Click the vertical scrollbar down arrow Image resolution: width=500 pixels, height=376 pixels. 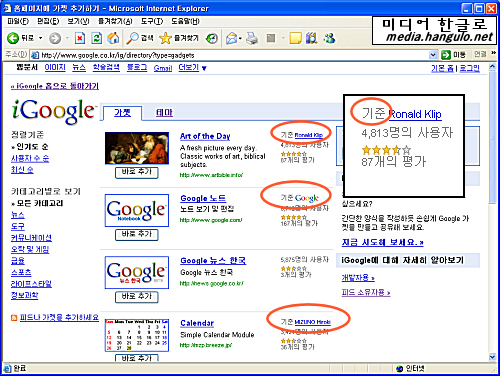click(x=493, y=357)
